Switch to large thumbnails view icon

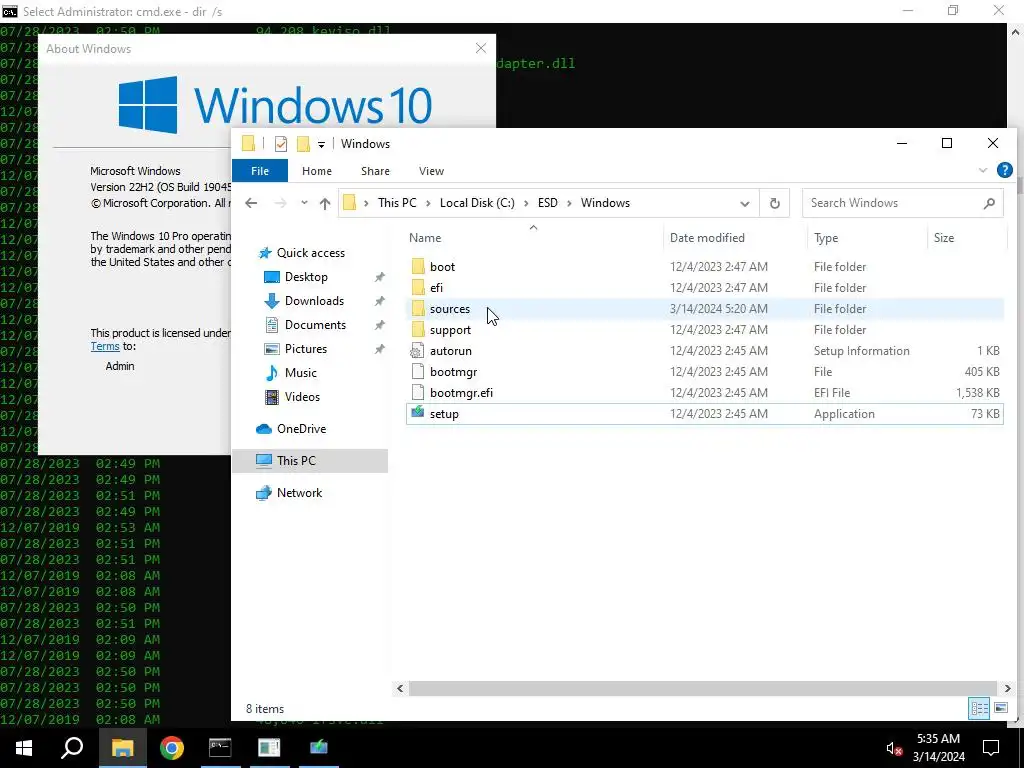click(1000, 708)
